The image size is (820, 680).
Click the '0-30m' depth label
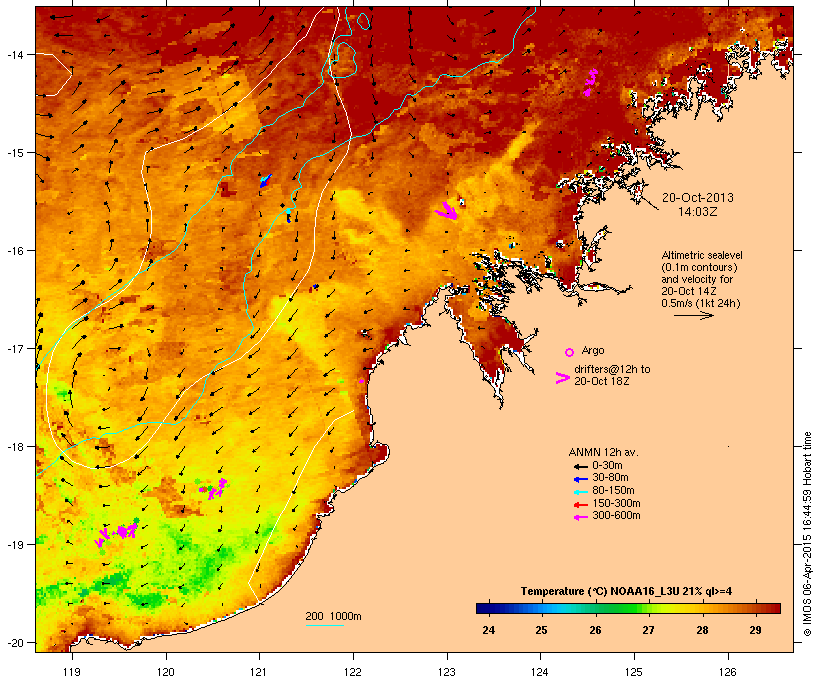(x=607, y=466)
